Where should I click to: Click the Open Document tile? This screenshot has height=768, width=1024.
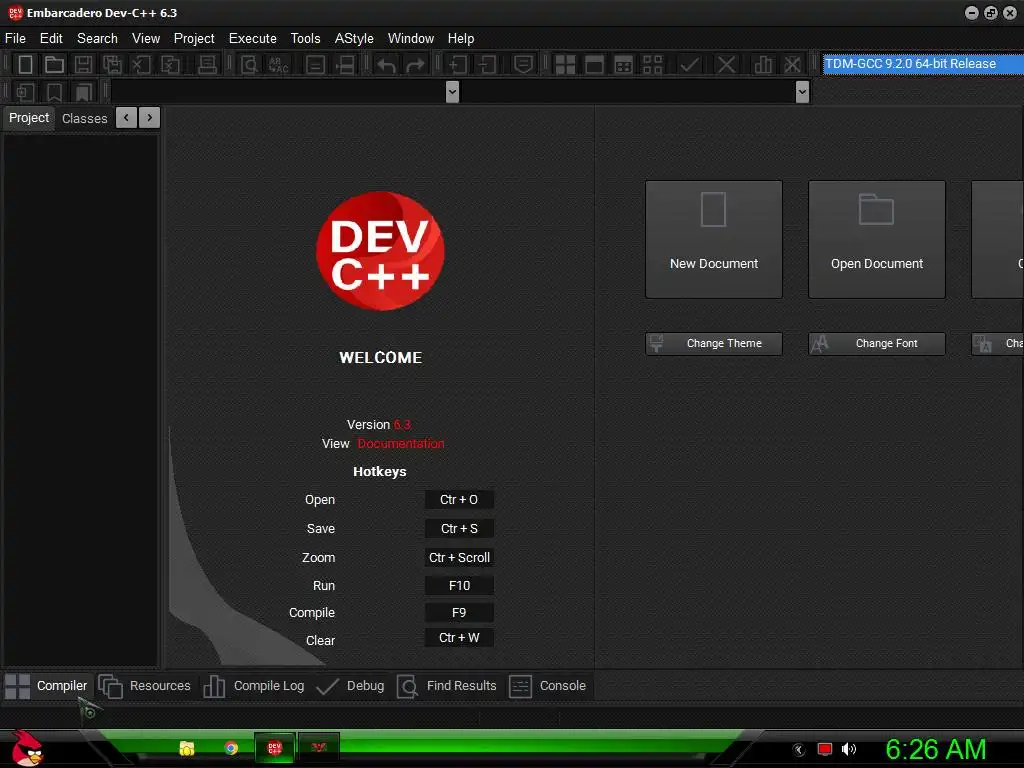coord(877,240)
